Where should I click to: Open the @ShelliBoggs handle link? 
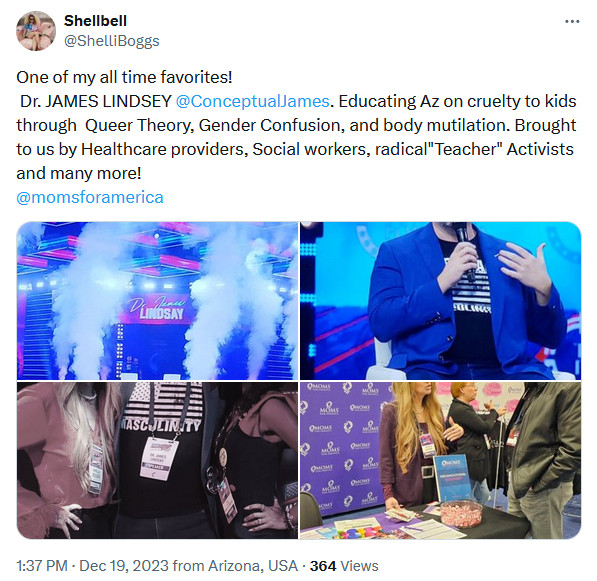click(x=112, y=41)
